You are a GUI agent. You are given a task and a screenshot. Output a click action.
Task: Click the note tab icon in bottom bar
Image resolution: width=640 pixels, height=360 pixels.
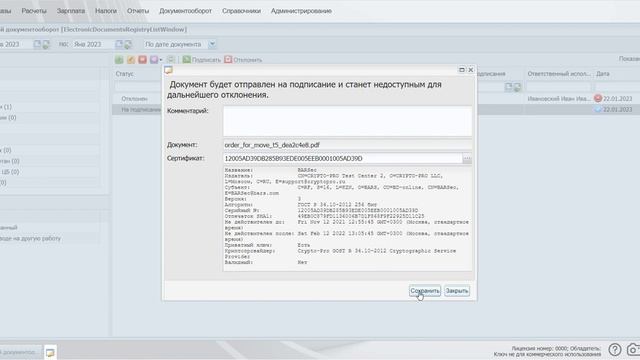50,352
